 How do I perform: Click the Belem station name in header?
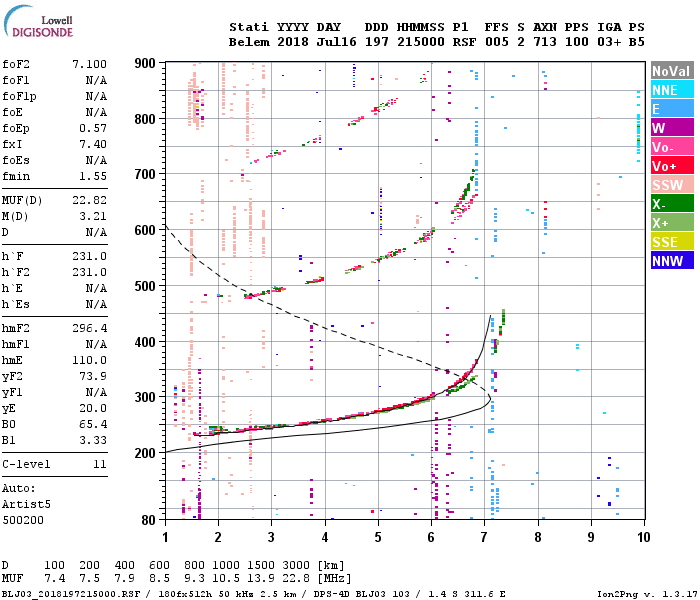pos(249,42)
